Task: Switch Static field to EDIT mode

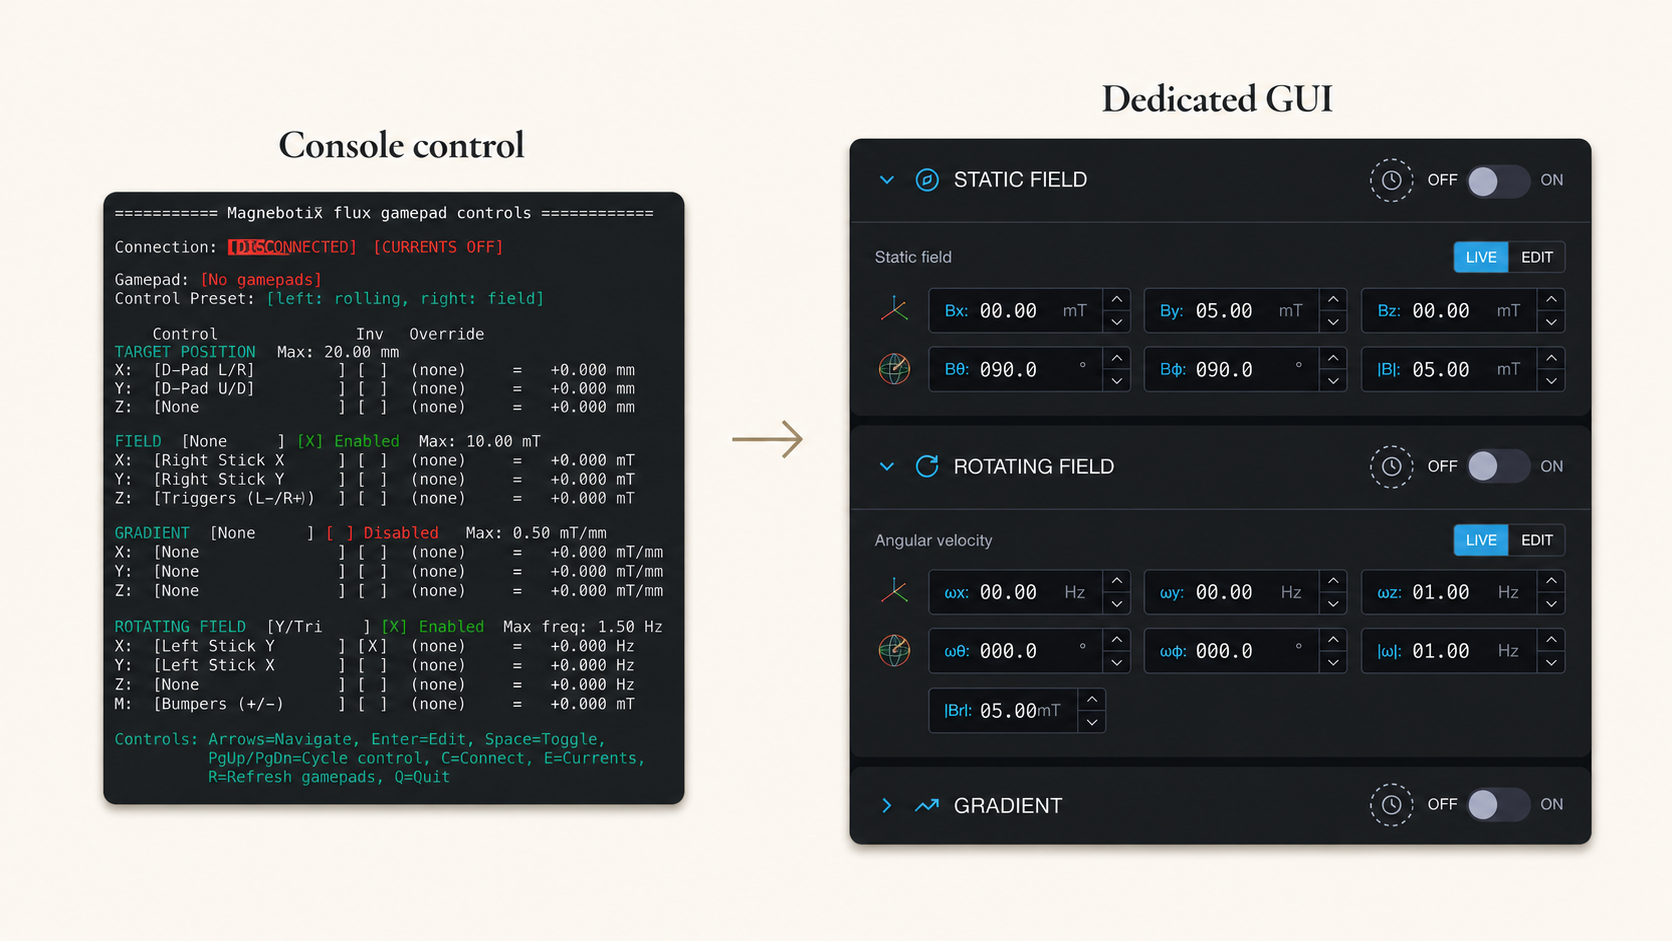Action: pyautogui.click(x=1537, y=257)
